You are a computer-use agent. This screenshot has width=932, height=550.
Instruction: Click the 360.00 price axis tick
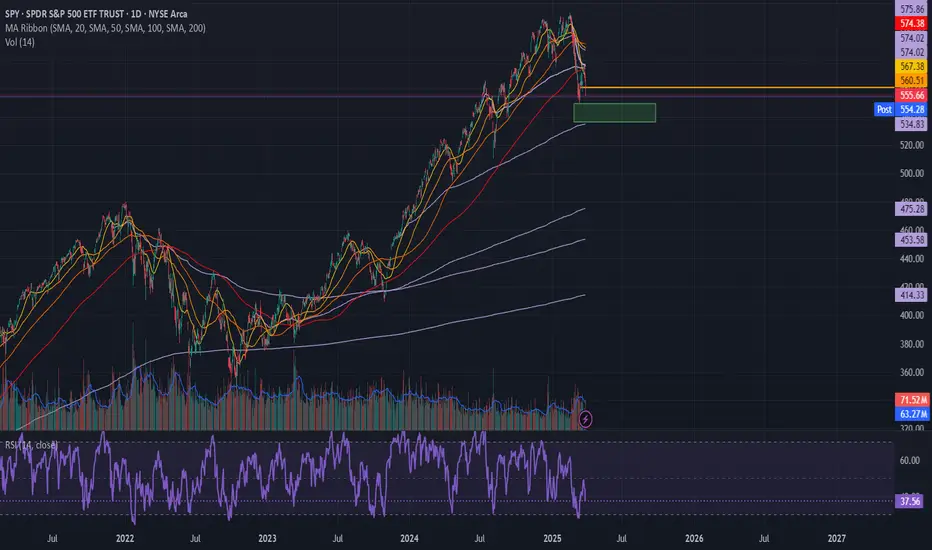(x=912, y=372)
